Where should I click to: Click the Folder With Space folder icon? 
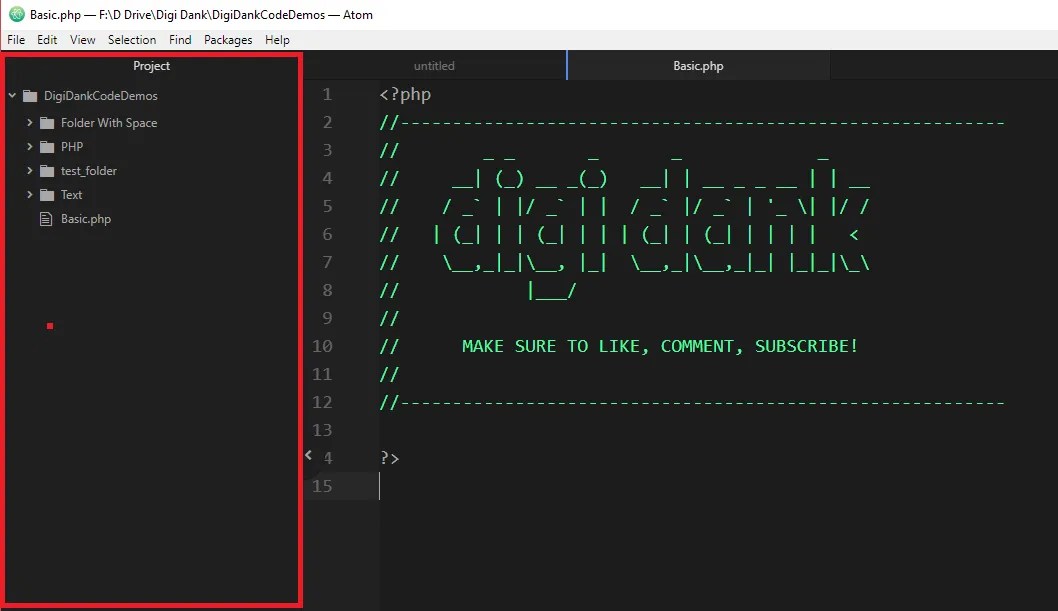(x=47, y=123)
